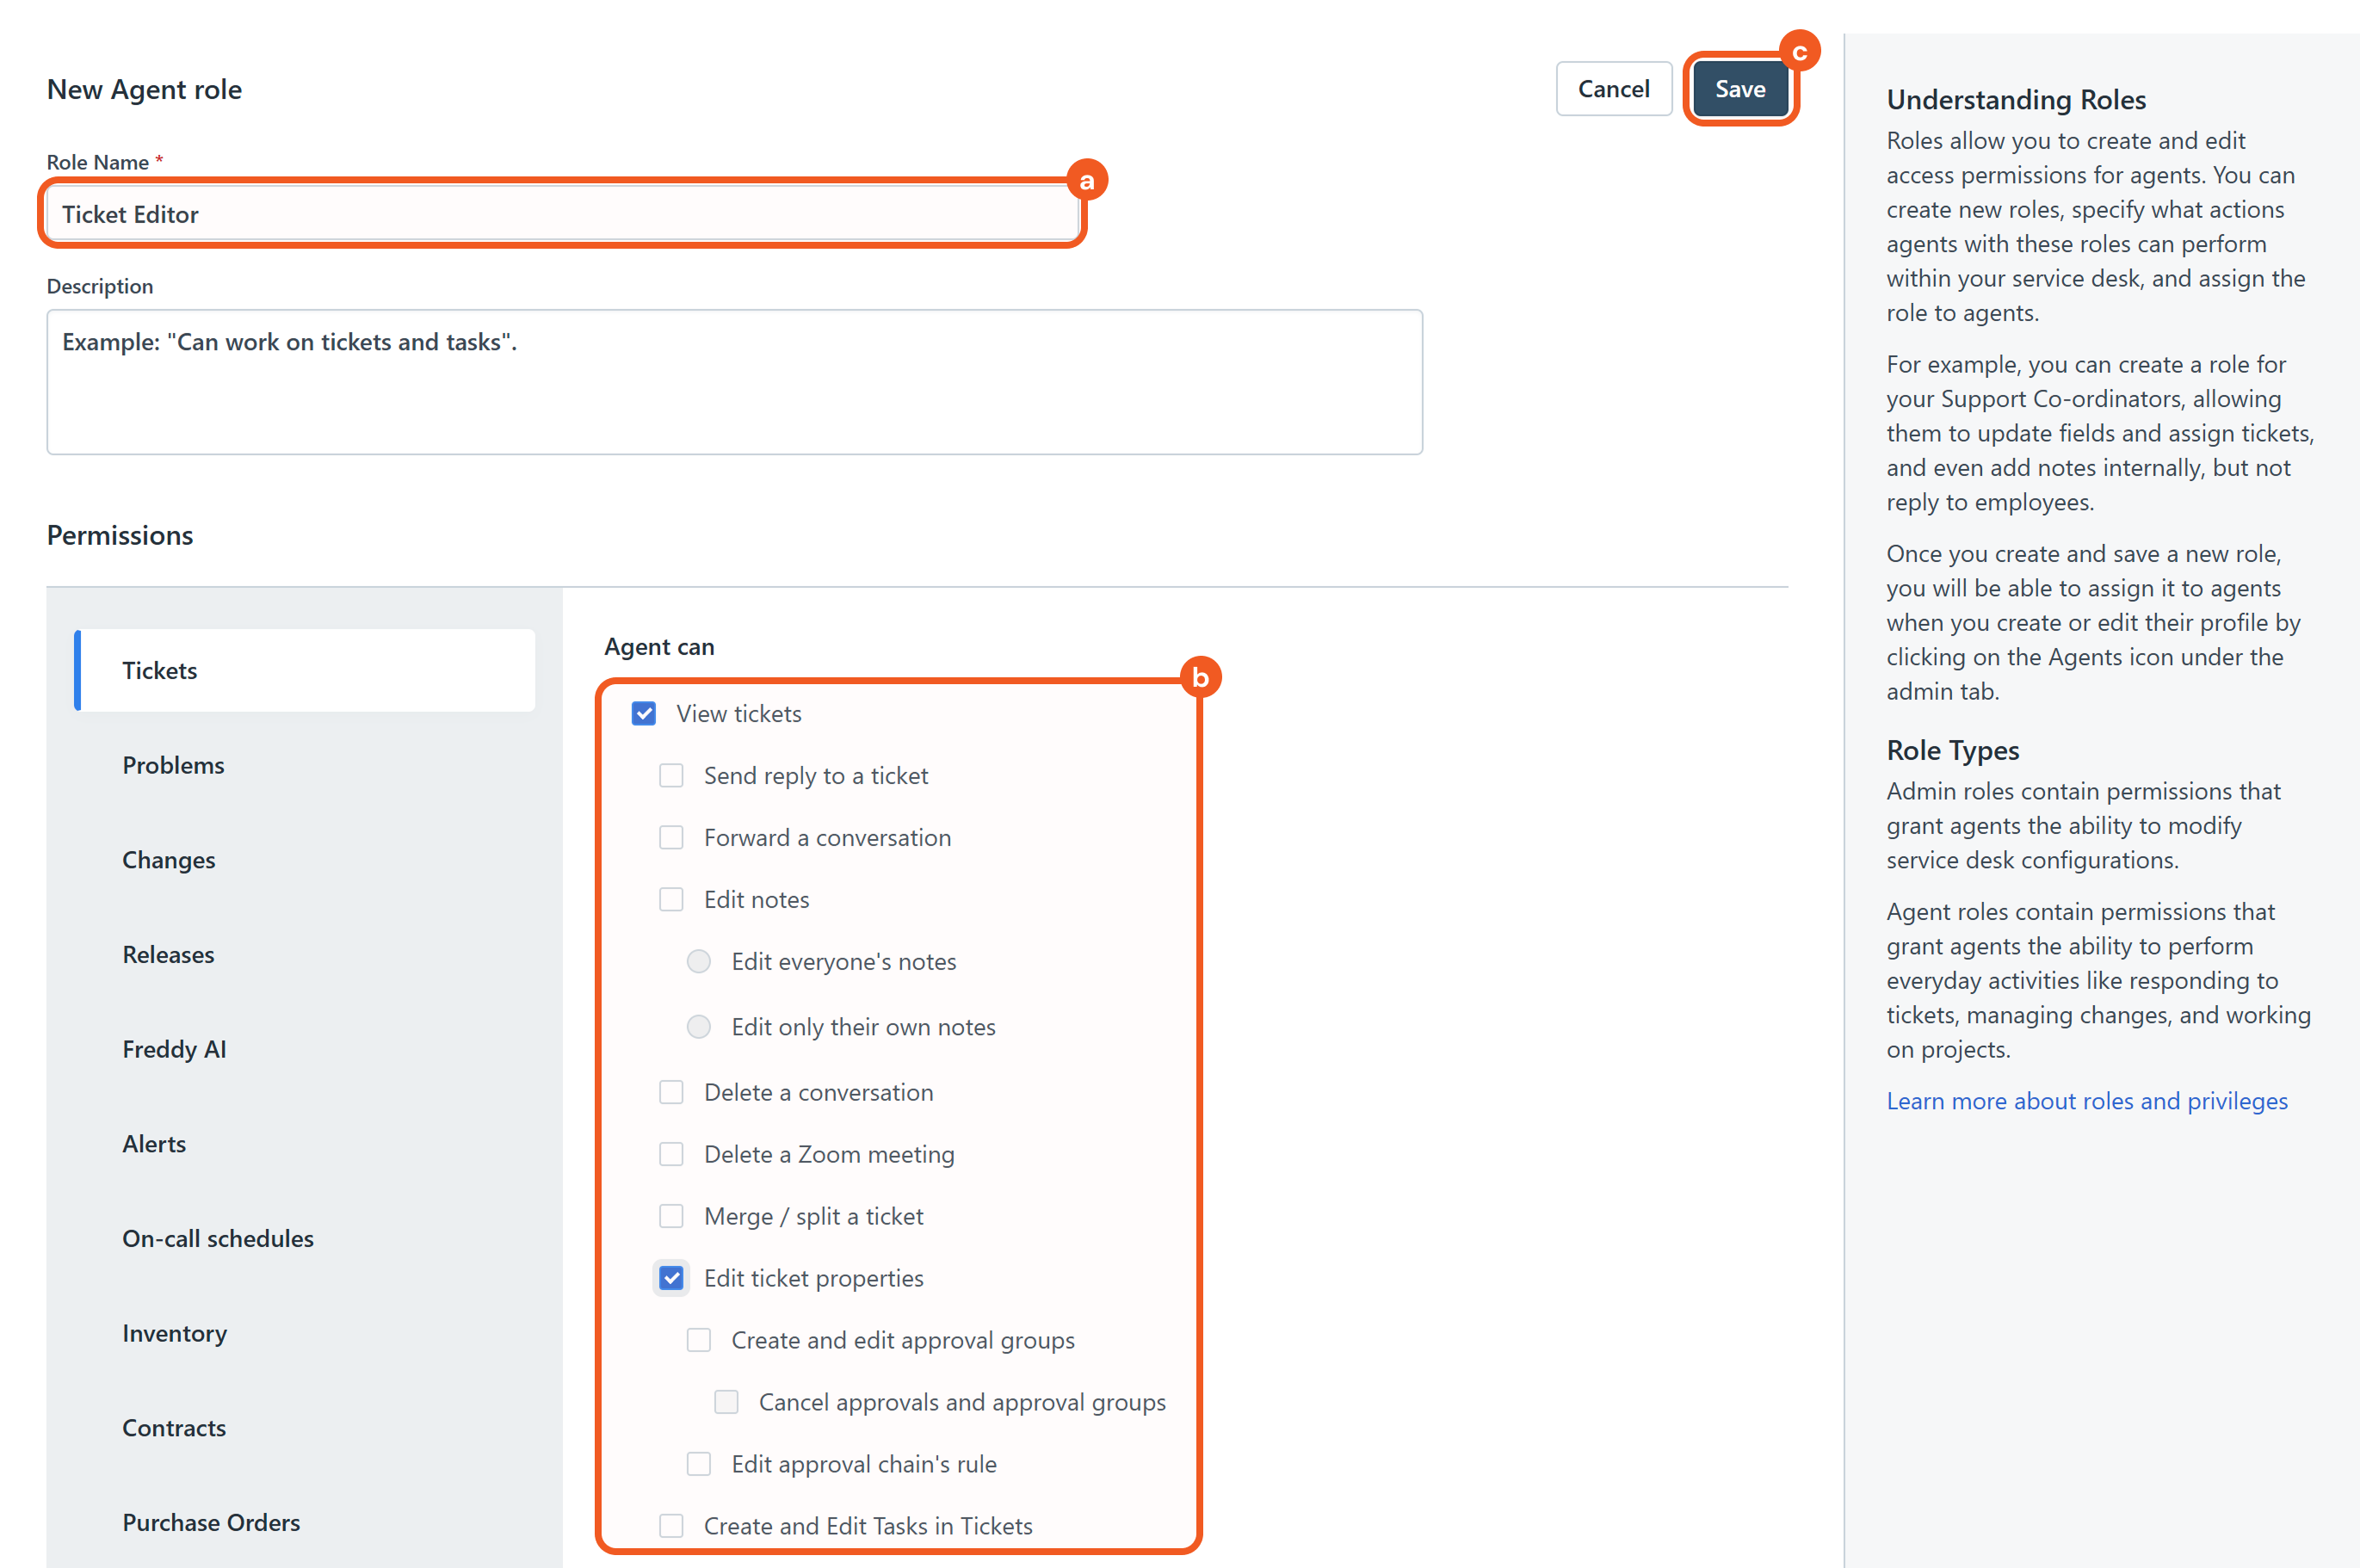
Task: Enable the Edit notes checkbox
Action: pyautogui.click(x=671, y=900)
